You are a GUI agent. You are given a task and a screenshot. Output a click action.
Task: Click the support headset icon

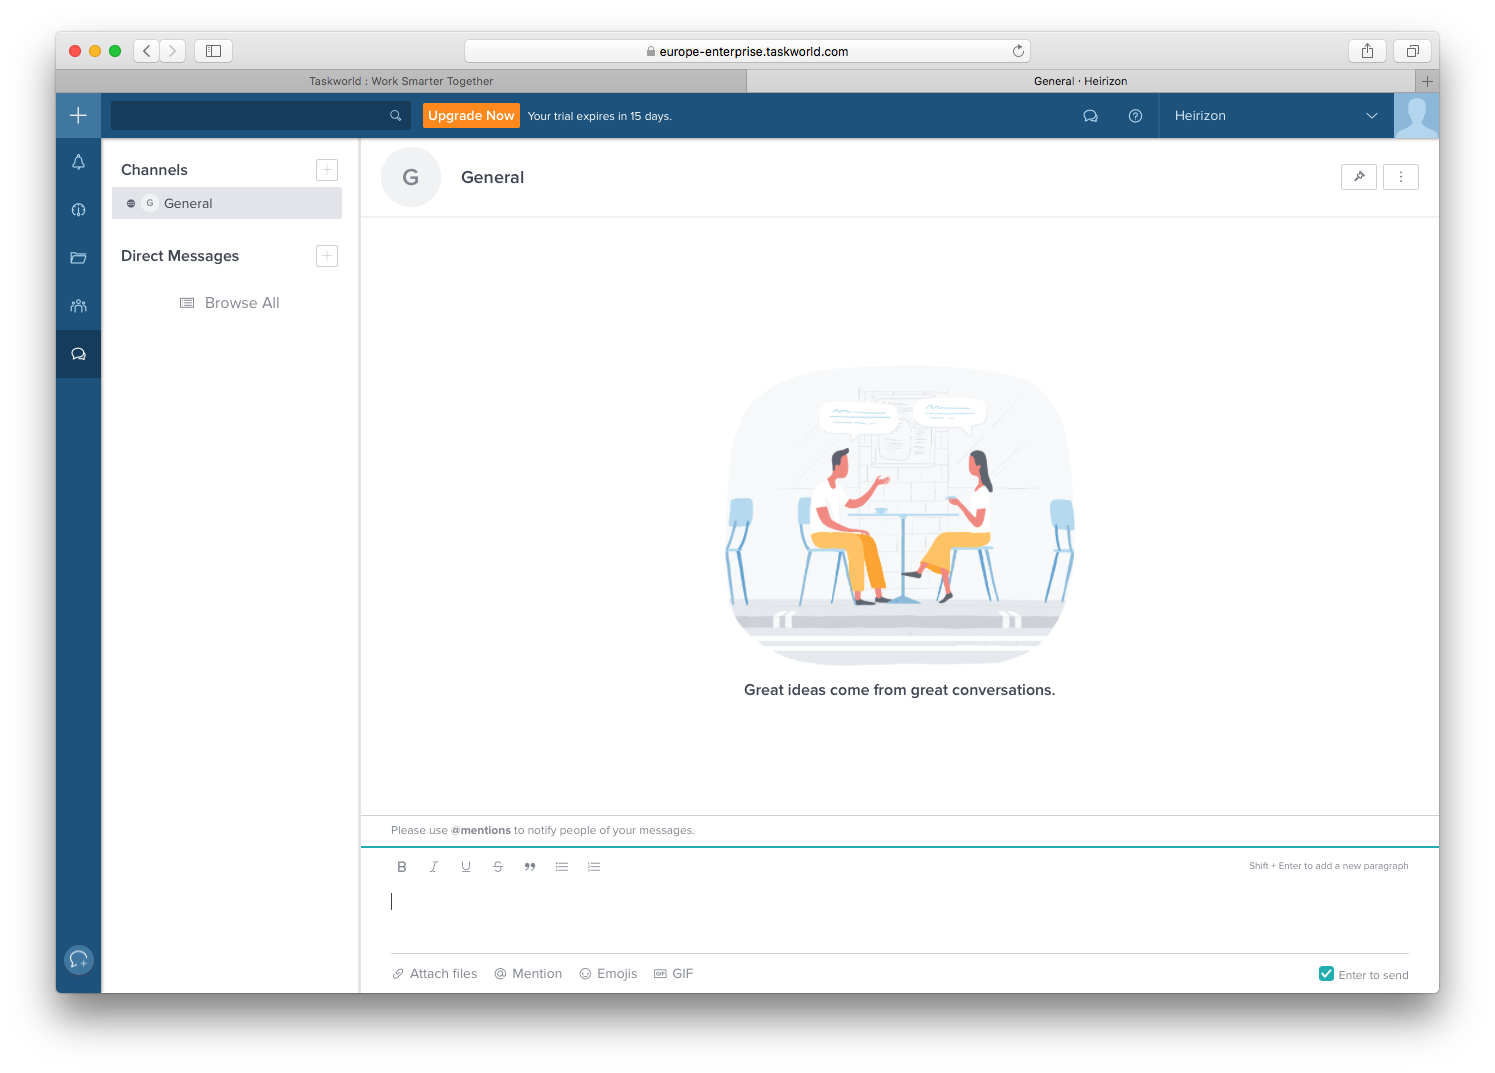coord(78,960)
